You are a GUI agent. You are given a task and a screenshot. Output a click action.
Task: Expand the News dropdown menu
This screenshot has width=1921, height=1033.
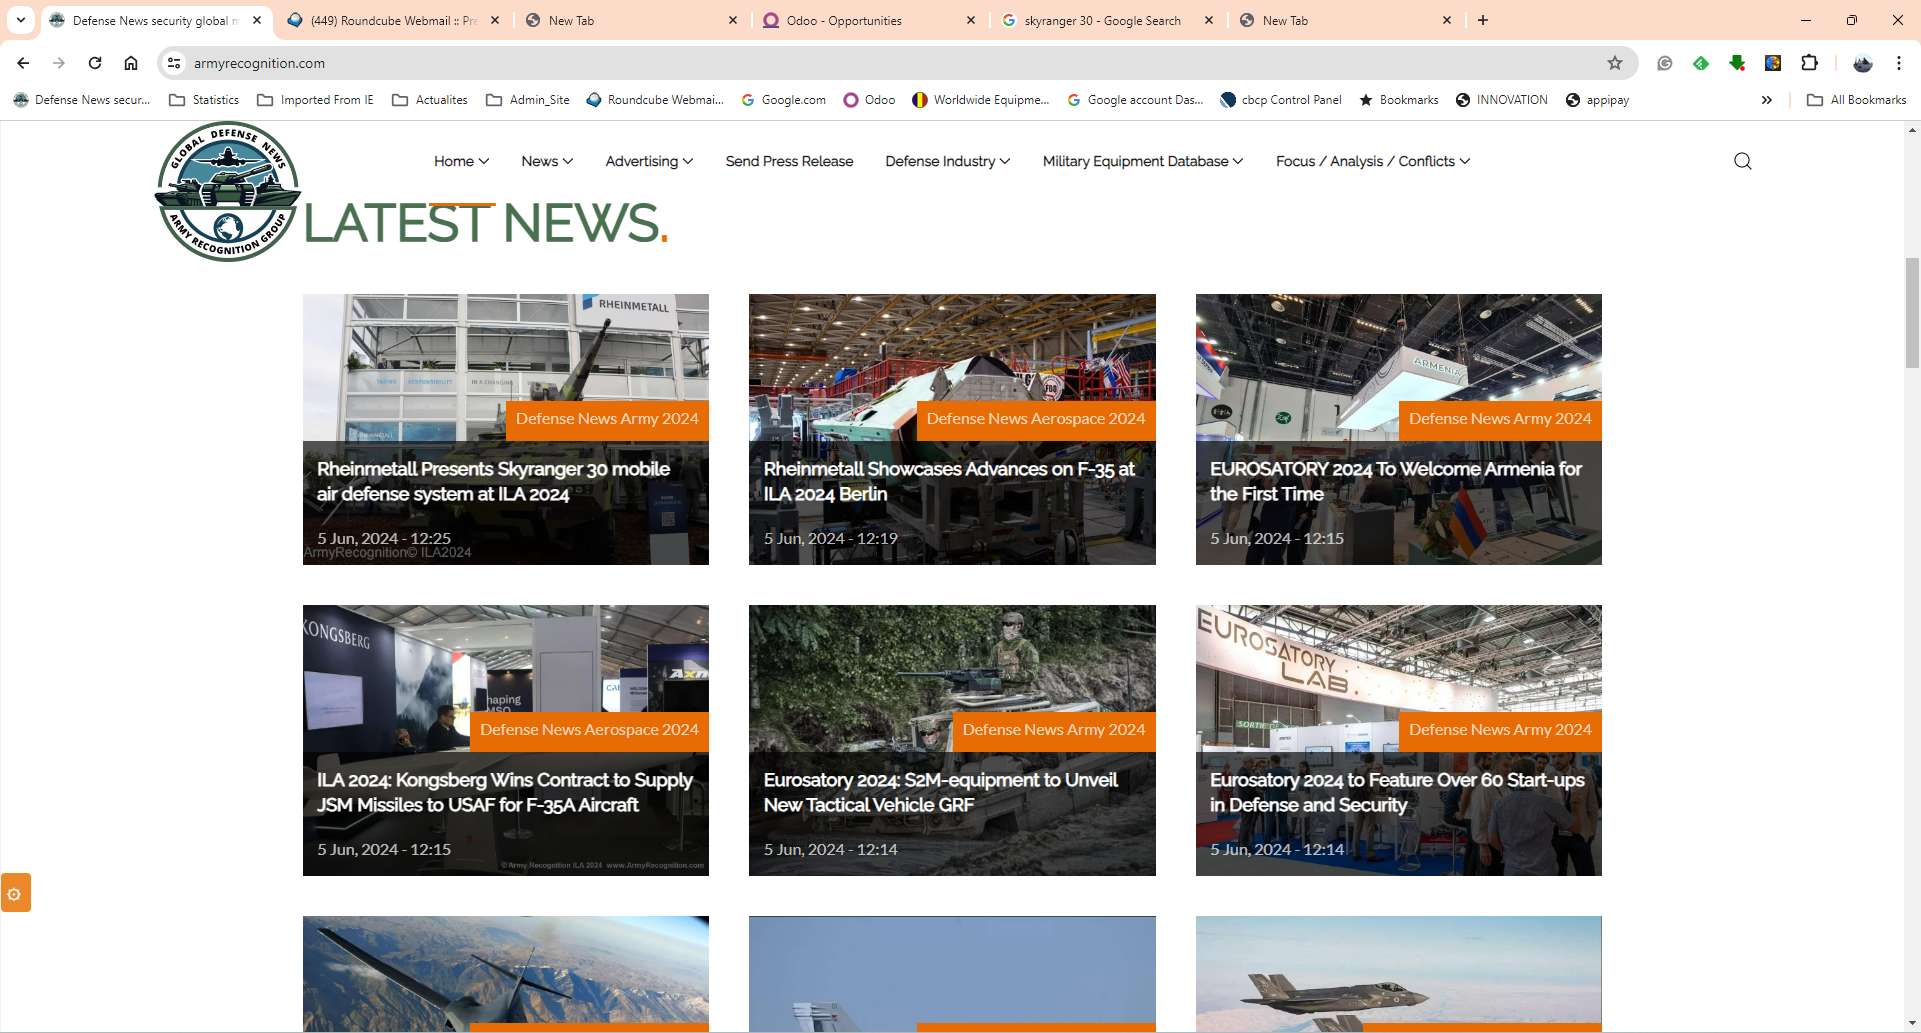pos(546,161)
